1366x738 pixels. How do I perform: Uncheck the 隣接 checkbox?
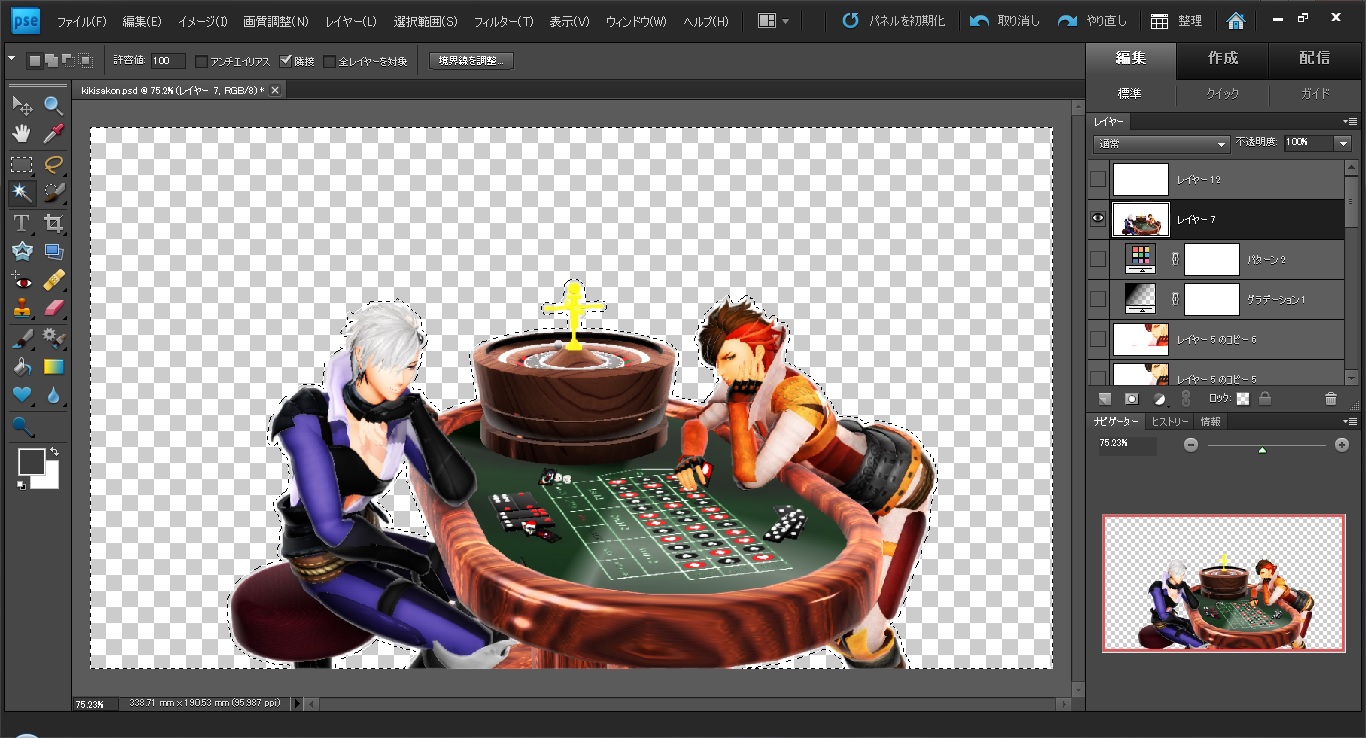(x=286, y=61)
